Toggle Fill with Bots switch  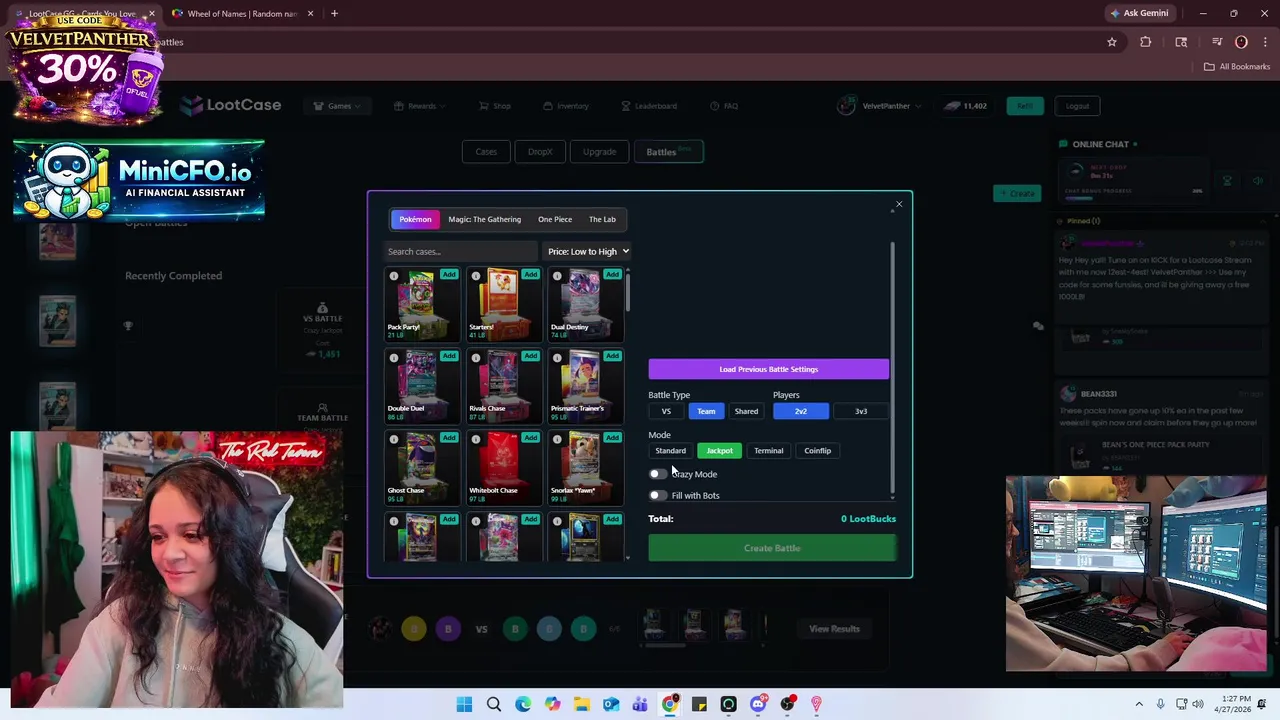point(657,495)
